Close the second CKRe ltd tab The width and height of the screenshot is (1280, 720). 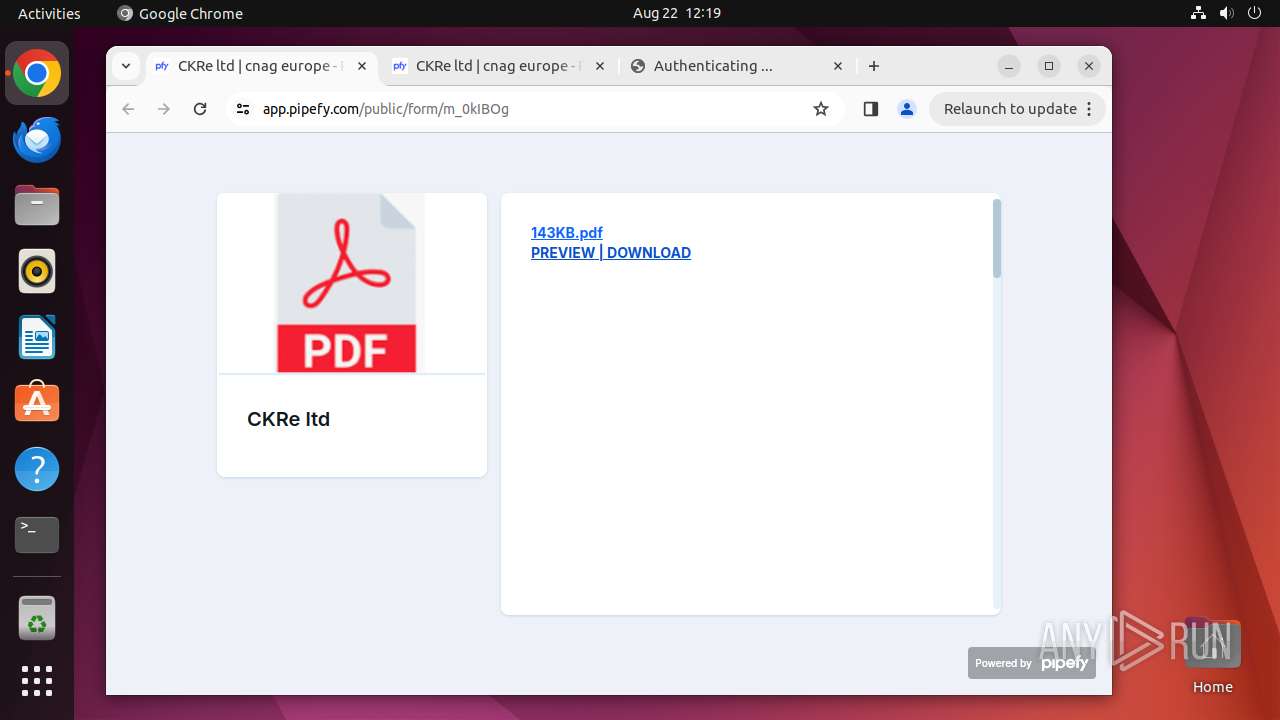point(600,66)
